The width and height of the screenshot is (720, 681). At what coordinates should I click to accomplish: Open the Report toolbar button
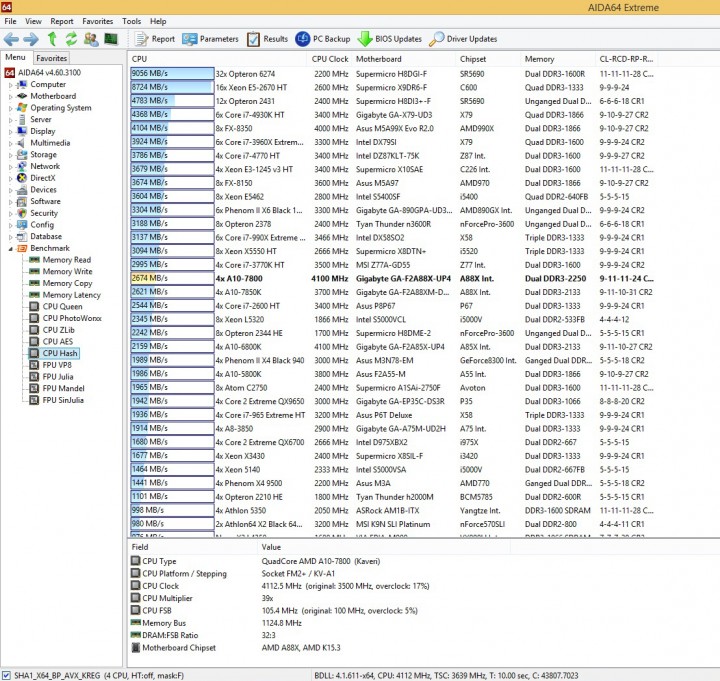(x=155, y=39)
